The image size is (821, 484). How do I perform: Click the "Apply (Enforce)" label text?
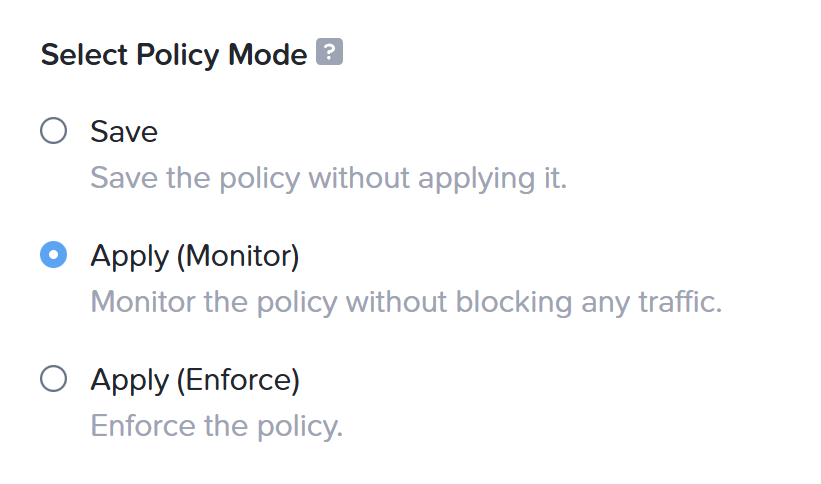(195, 380)
